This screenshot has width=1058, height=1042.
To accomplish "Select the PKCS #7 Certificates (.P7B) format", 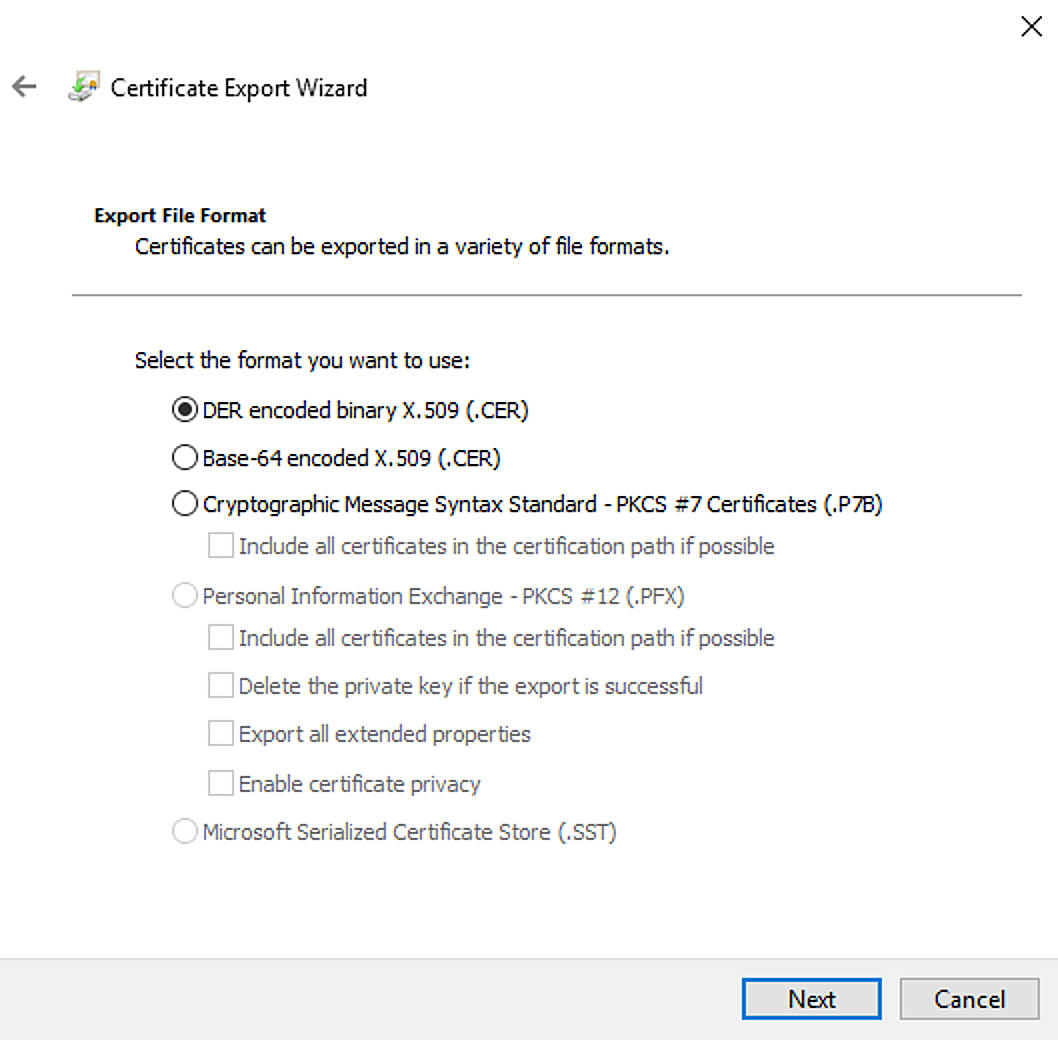I will (184, 504).
